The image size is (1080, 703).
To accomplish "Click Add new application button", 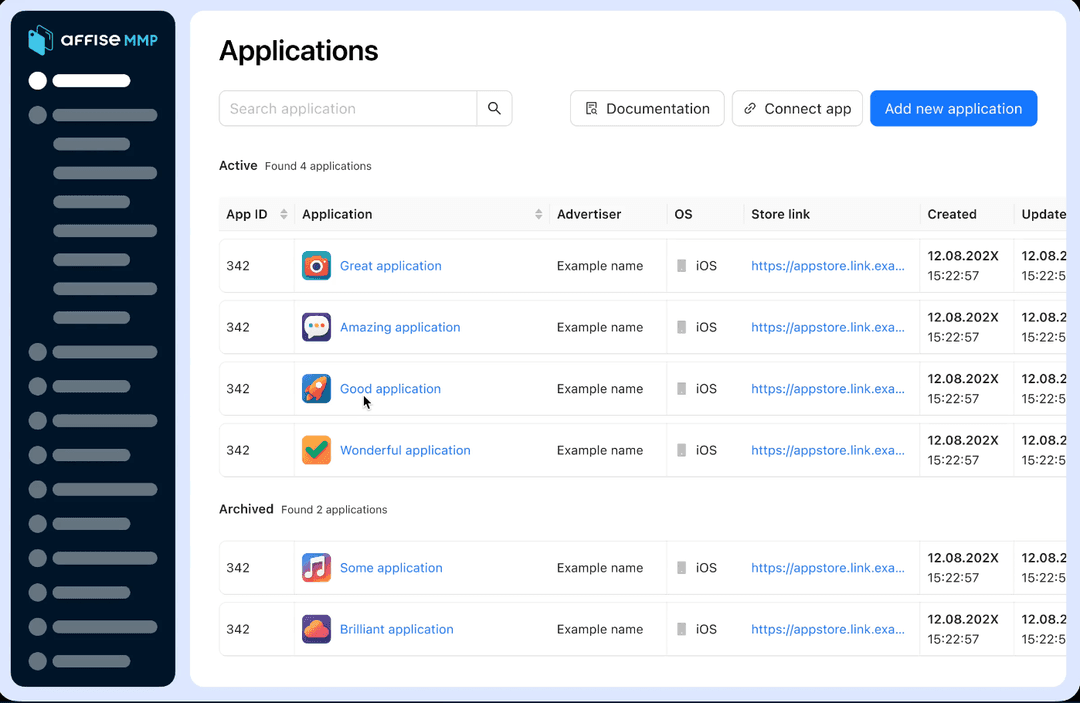I will (x=953, y=108).
